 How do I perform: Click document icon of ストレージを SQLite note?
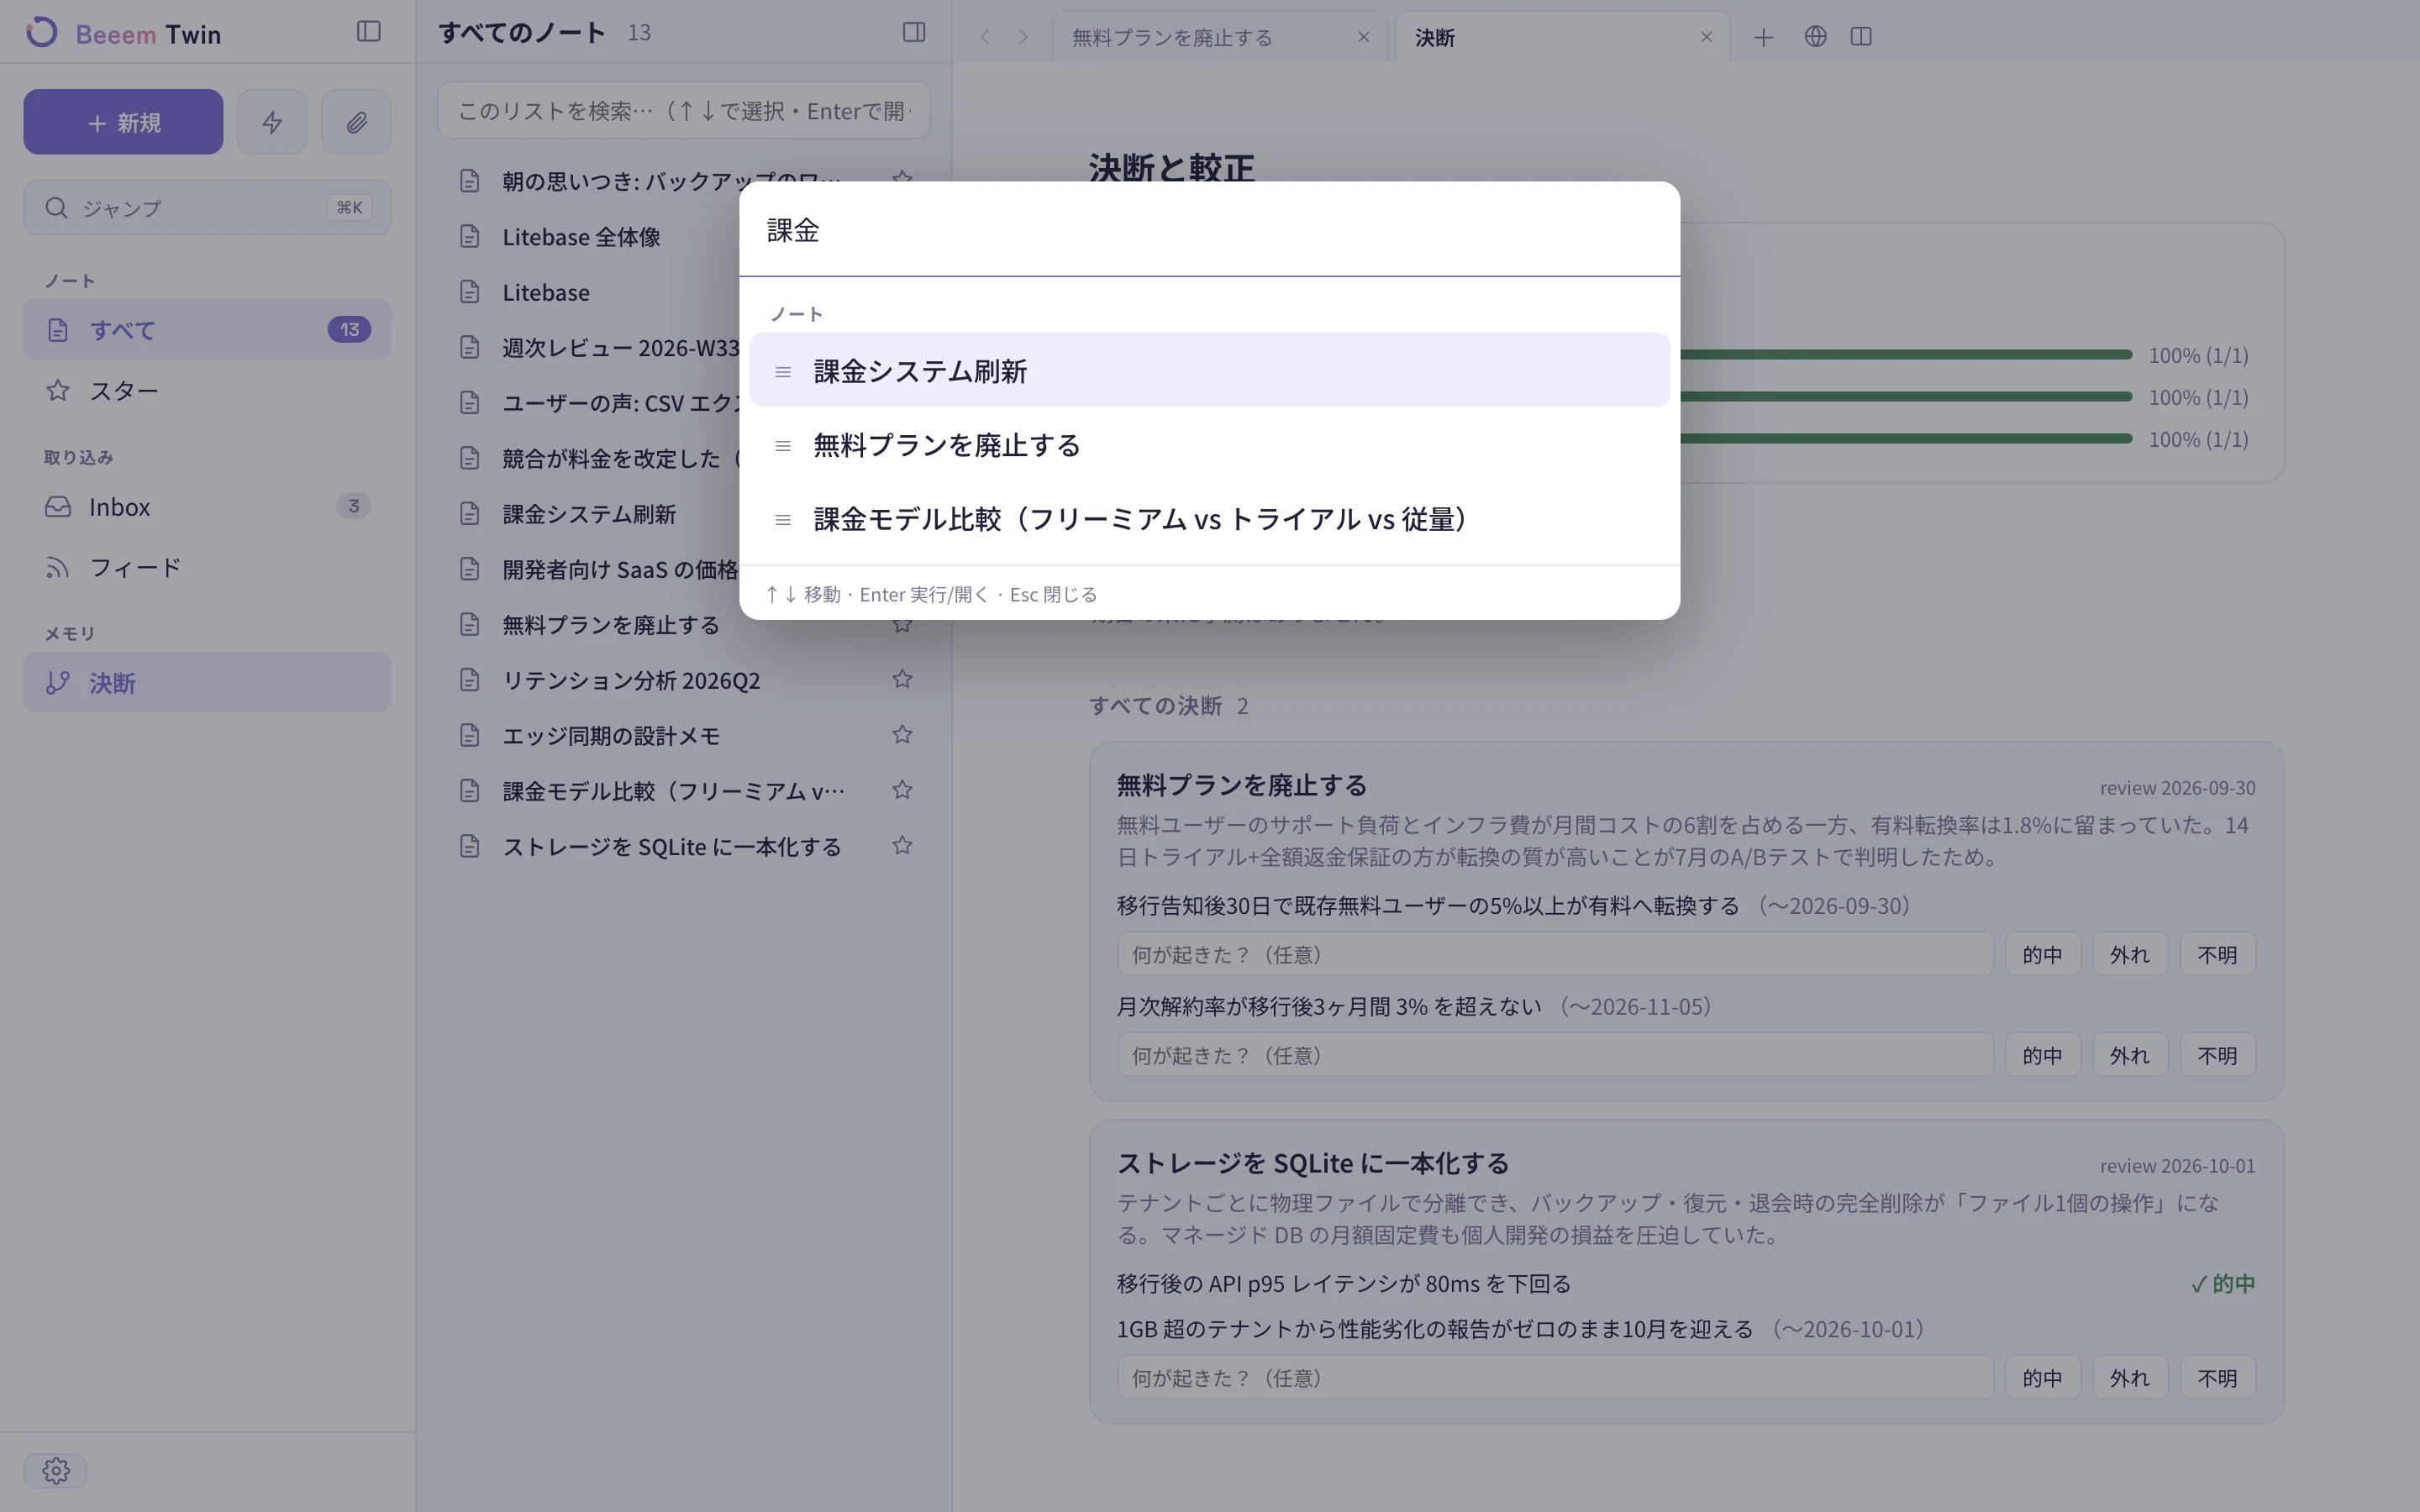[x=469, y=846]
